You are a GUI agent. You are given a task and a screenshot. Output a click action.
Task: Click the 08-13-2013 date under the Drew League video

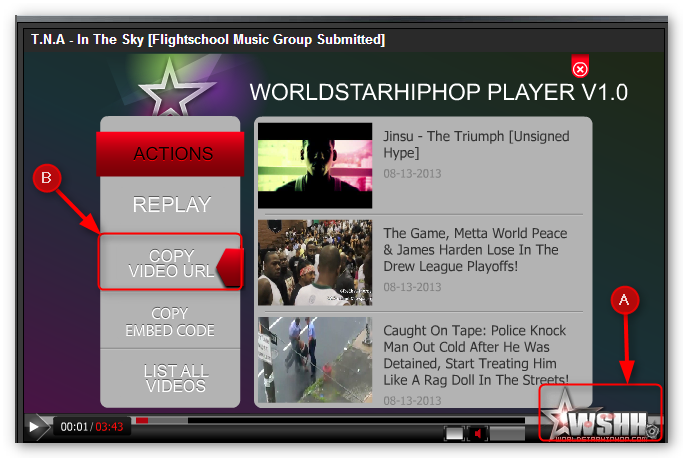click(x=412, y=287)
